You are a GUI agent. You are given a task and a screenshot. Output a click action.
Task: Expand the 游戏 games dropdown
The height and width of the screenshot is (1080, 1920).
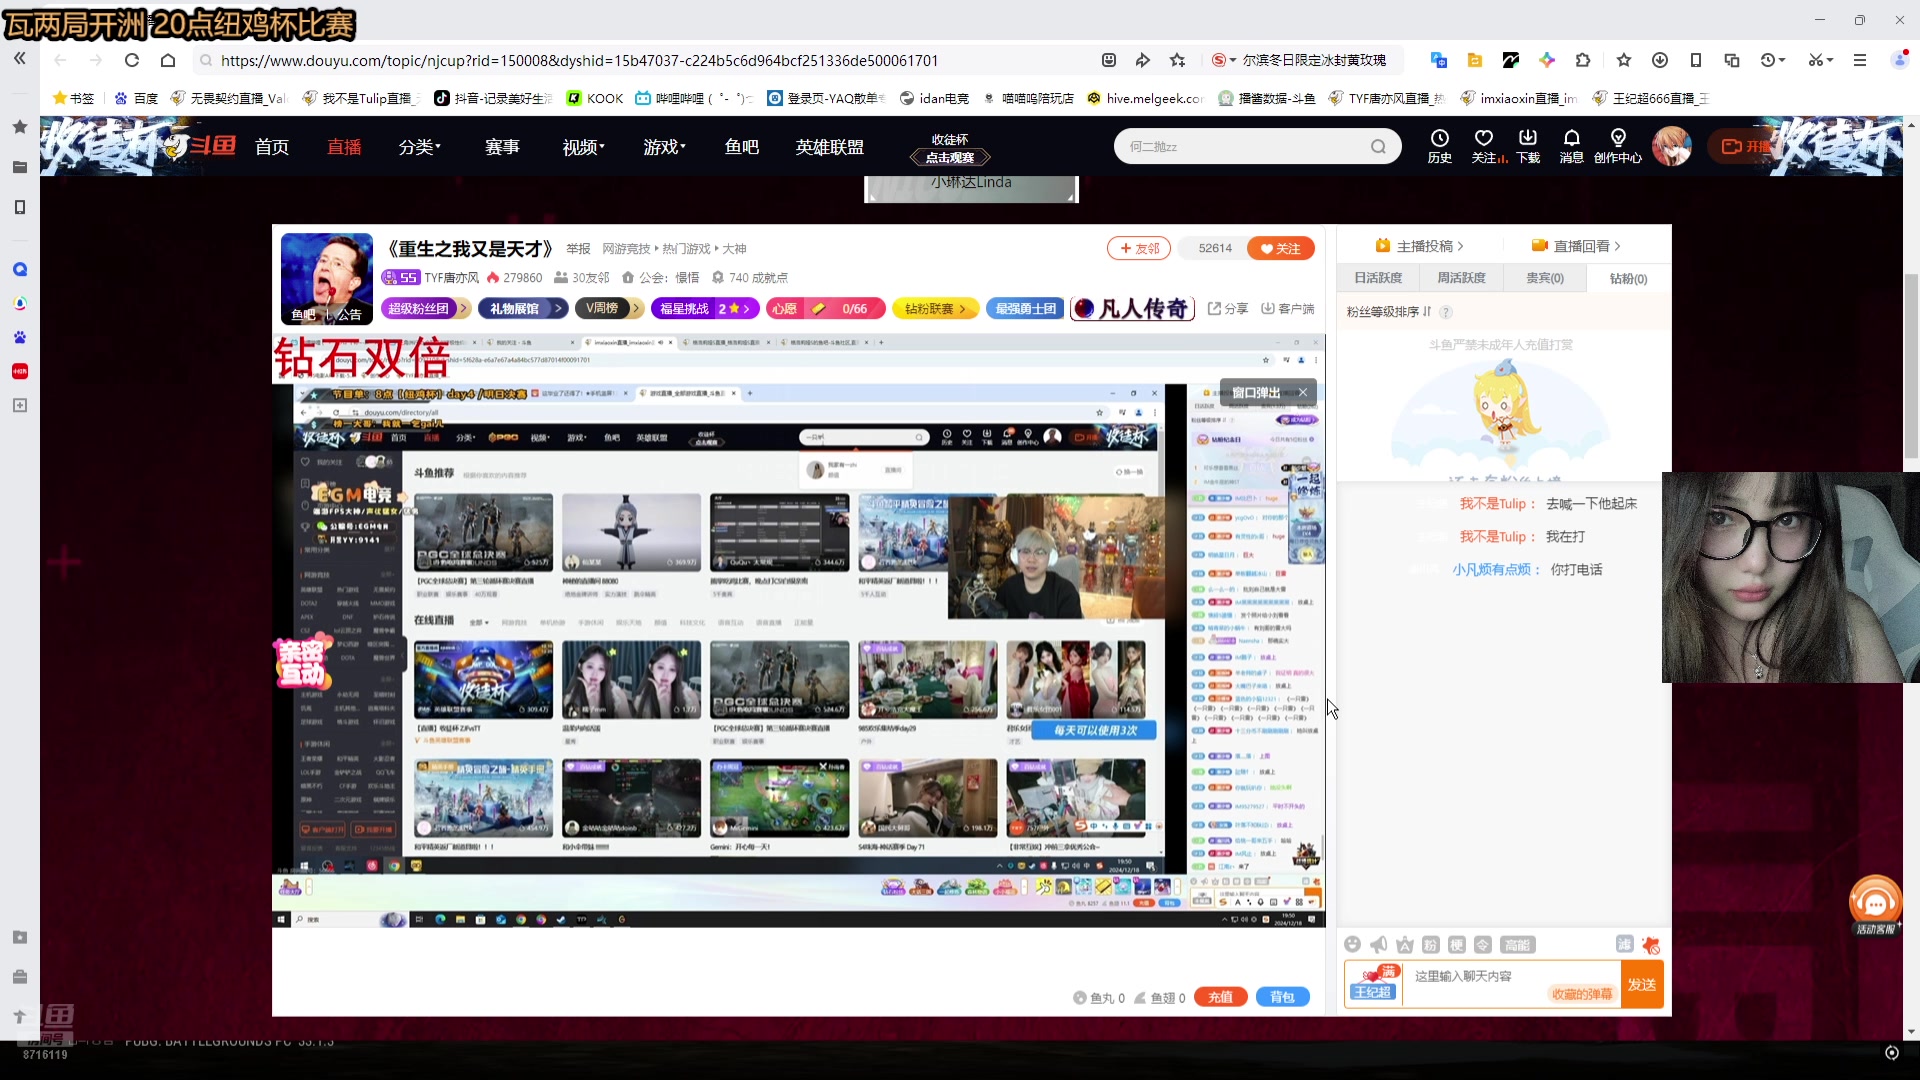coord(664,147)
